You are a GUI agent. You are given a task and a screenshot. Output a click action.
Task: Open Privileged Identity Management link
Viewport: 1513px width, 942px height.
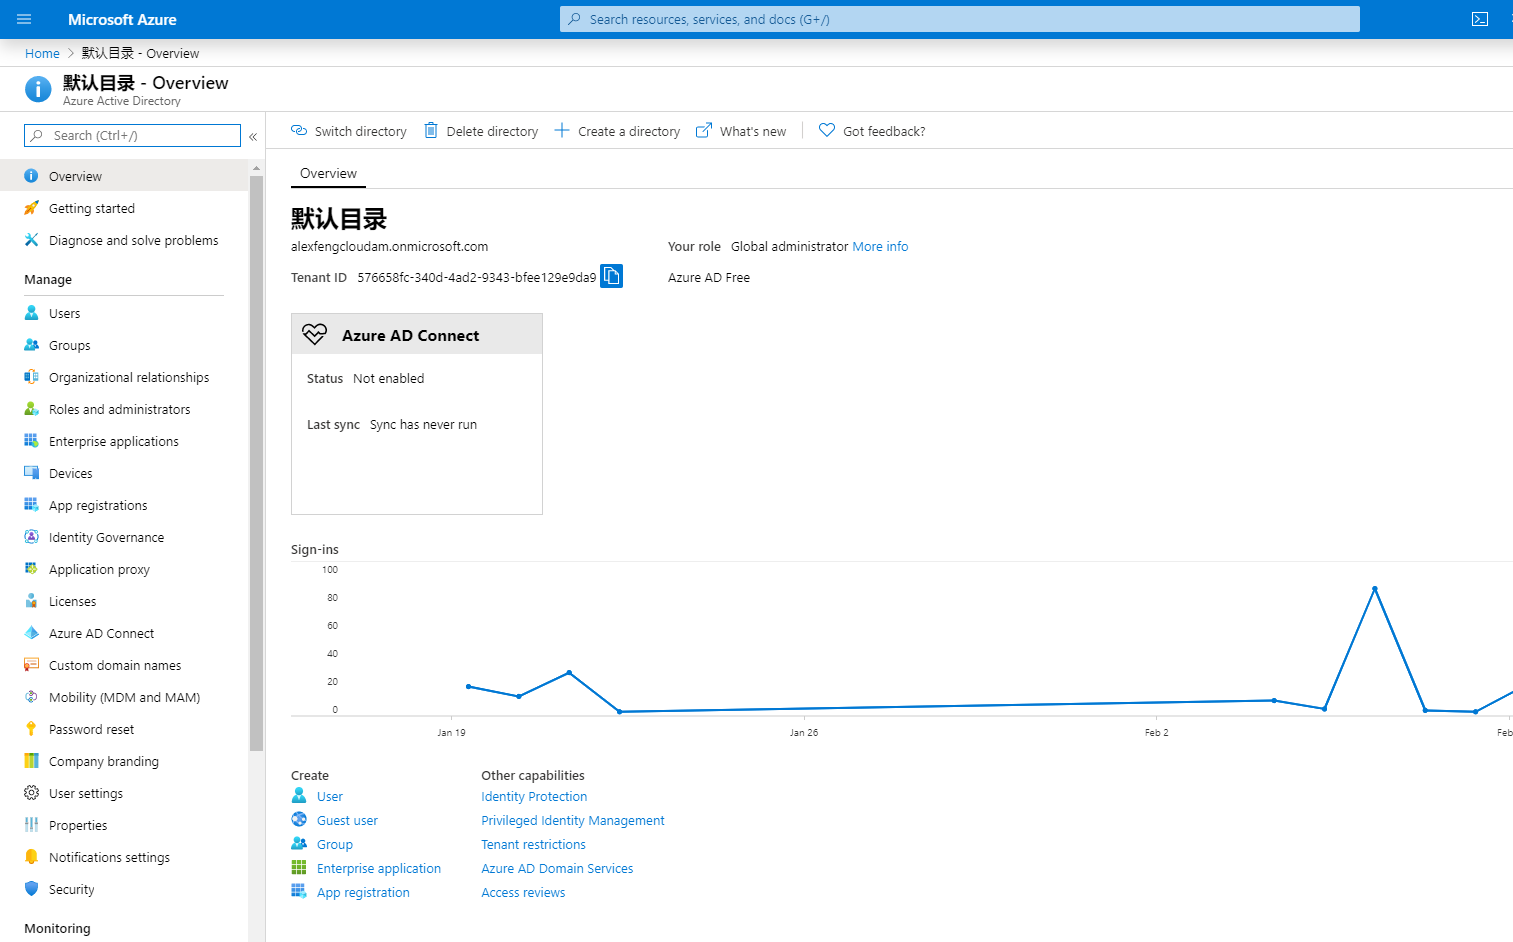pos(573,820)
